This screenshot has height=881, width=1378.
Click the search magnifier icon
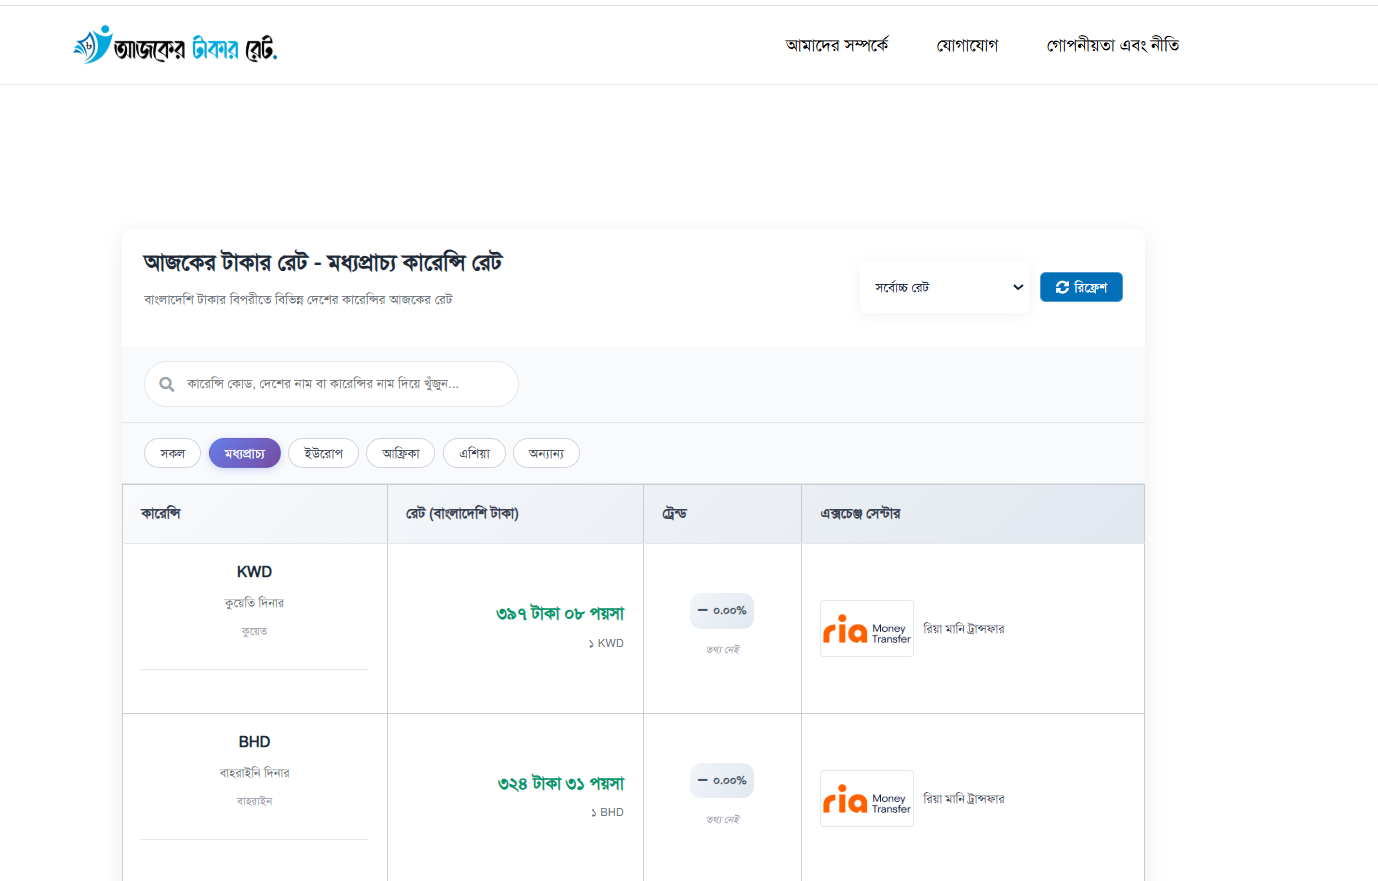(x=167, y=384)
